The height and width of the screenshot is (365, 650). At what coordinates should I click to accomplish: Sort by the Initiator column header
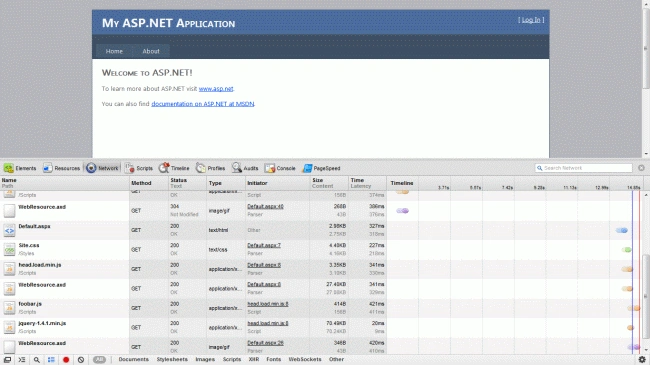(x=277, y=183)
